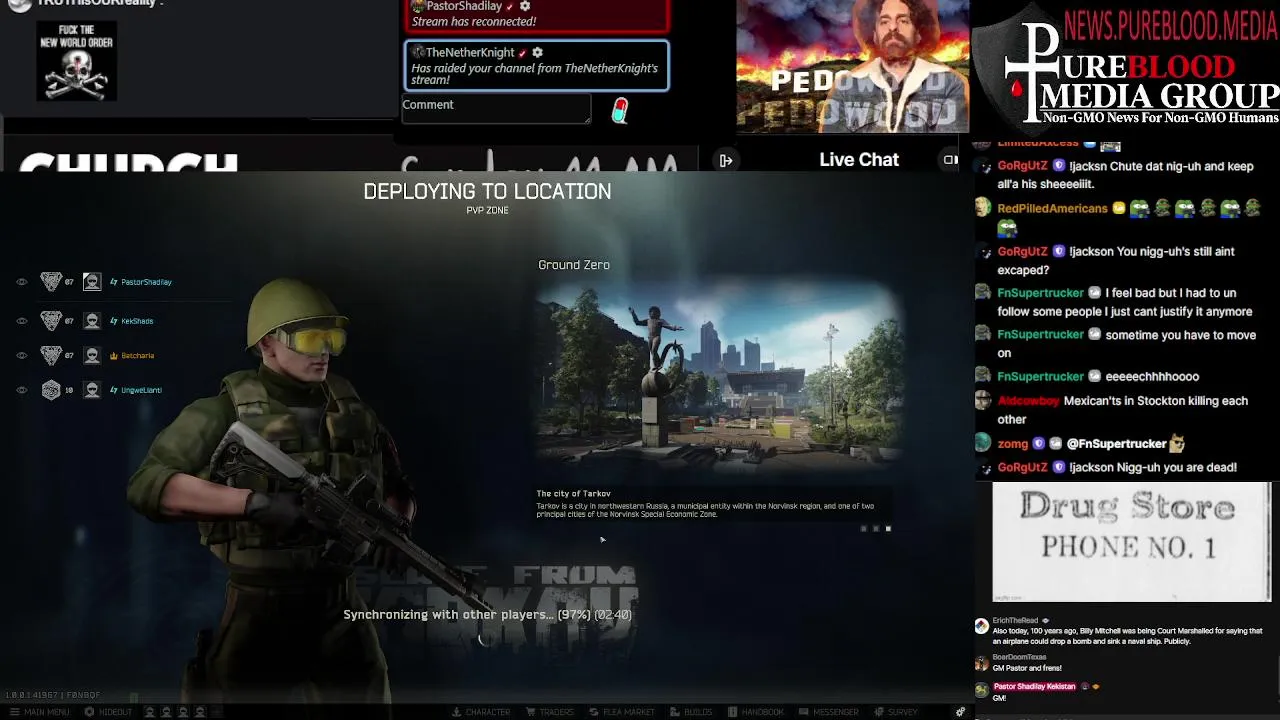Click zomg's chat avatar icon

click(983, 443)
